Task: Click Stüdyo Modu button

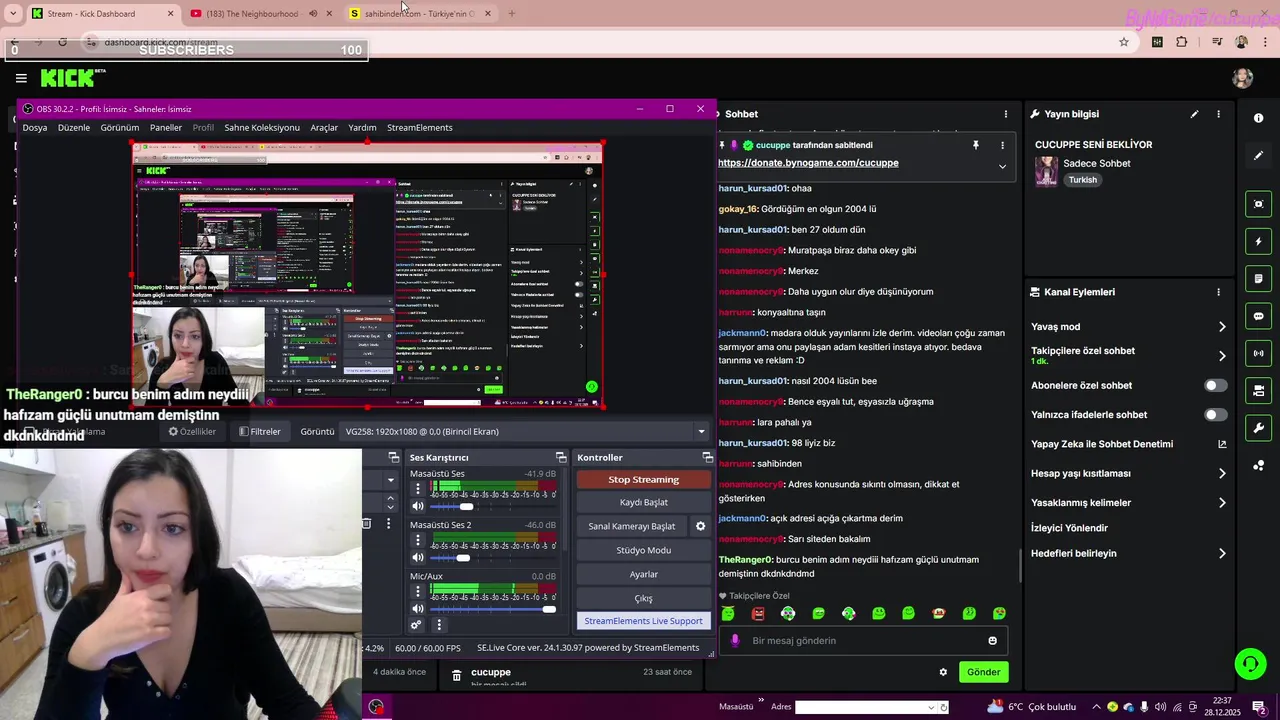Action: click(x=644, y=550)
